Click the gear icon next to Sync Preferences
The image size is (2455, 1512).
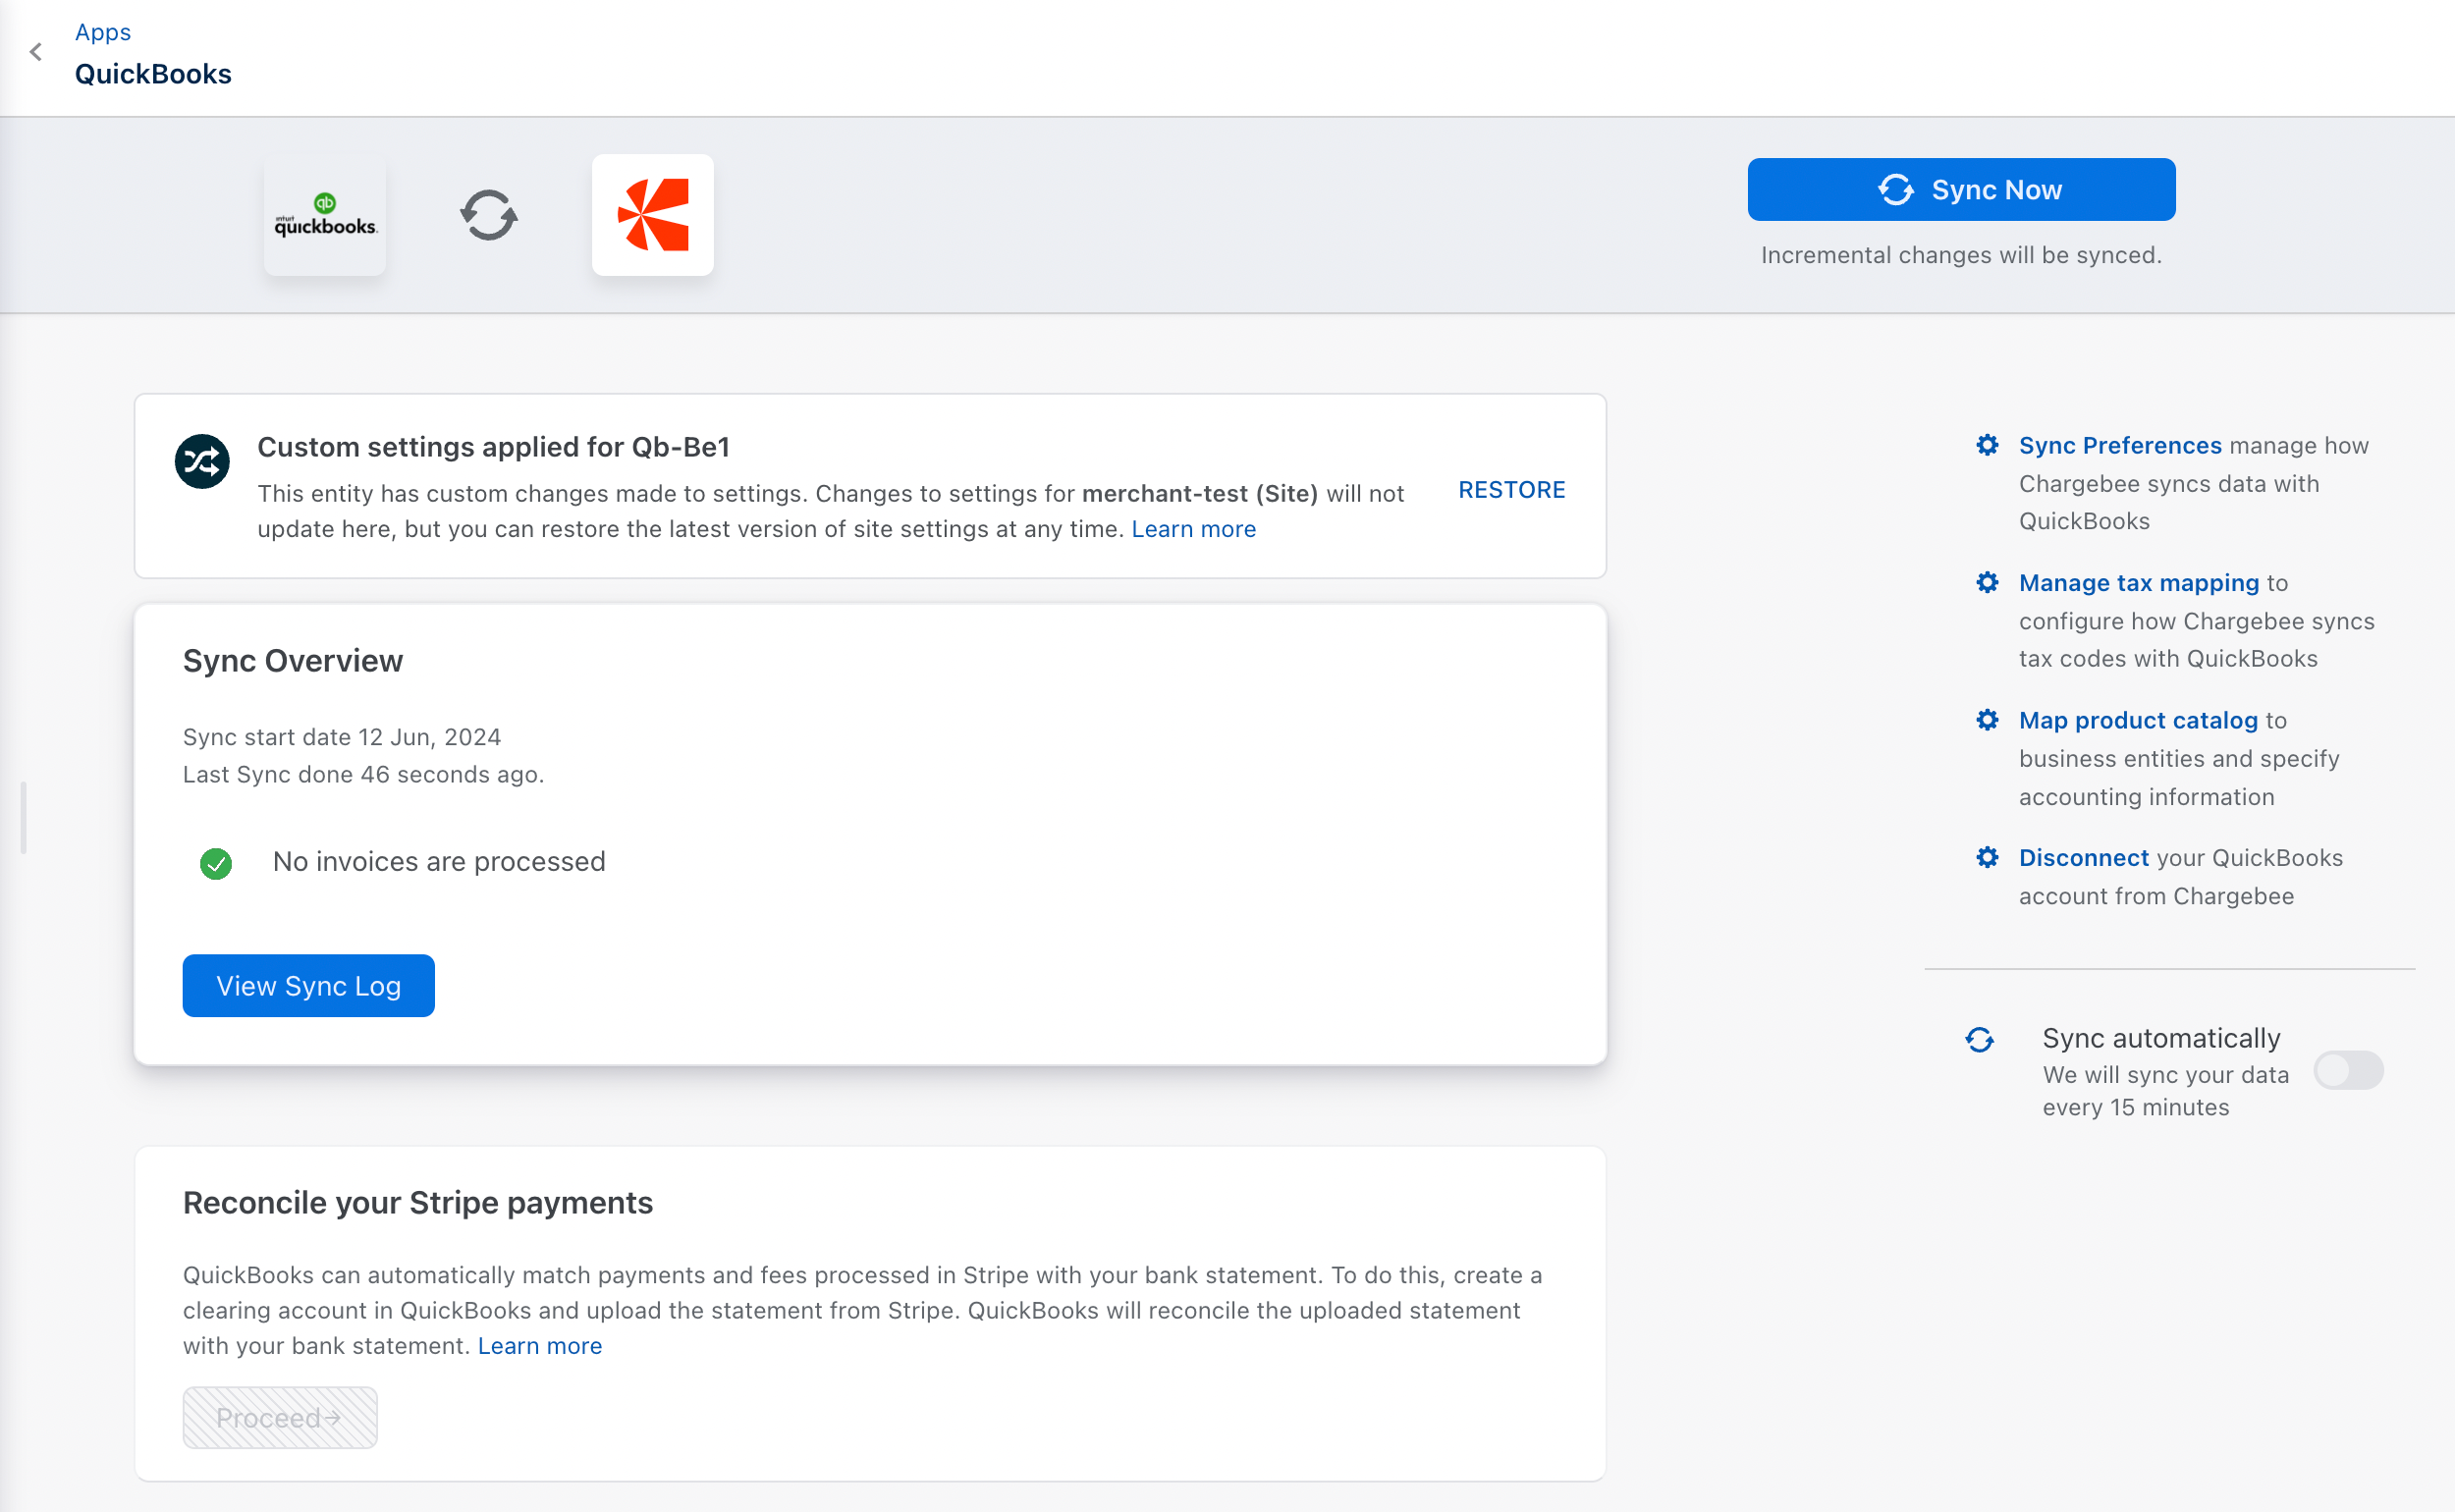tap(1988, 446)
